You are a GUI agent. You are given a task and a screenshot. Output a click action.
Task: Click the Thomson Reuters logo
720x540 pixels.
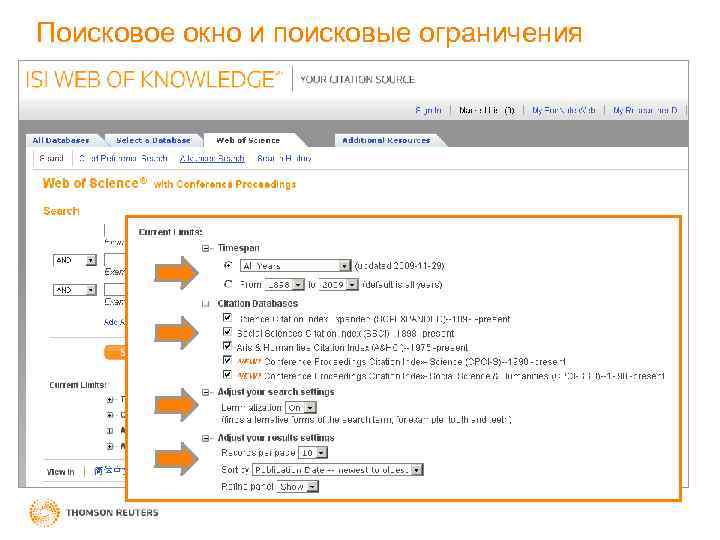(94, 512)
